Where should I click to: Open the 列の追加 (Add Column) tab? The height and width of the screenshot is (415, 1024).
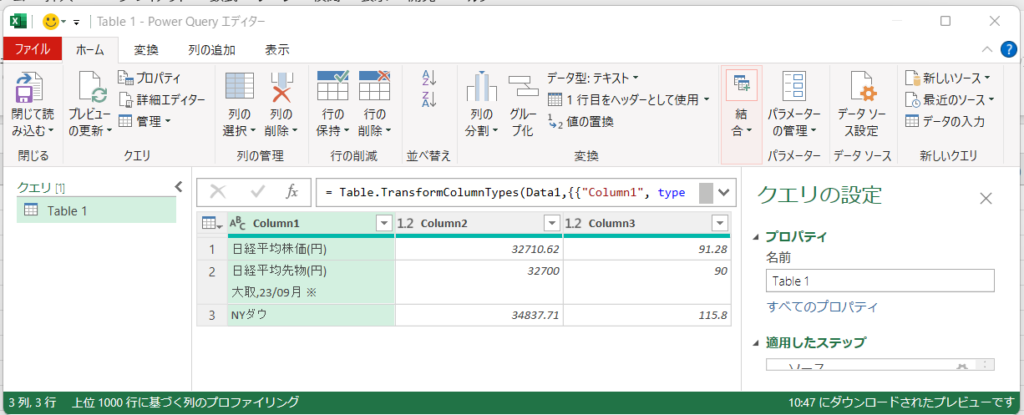tap(211, 49)
